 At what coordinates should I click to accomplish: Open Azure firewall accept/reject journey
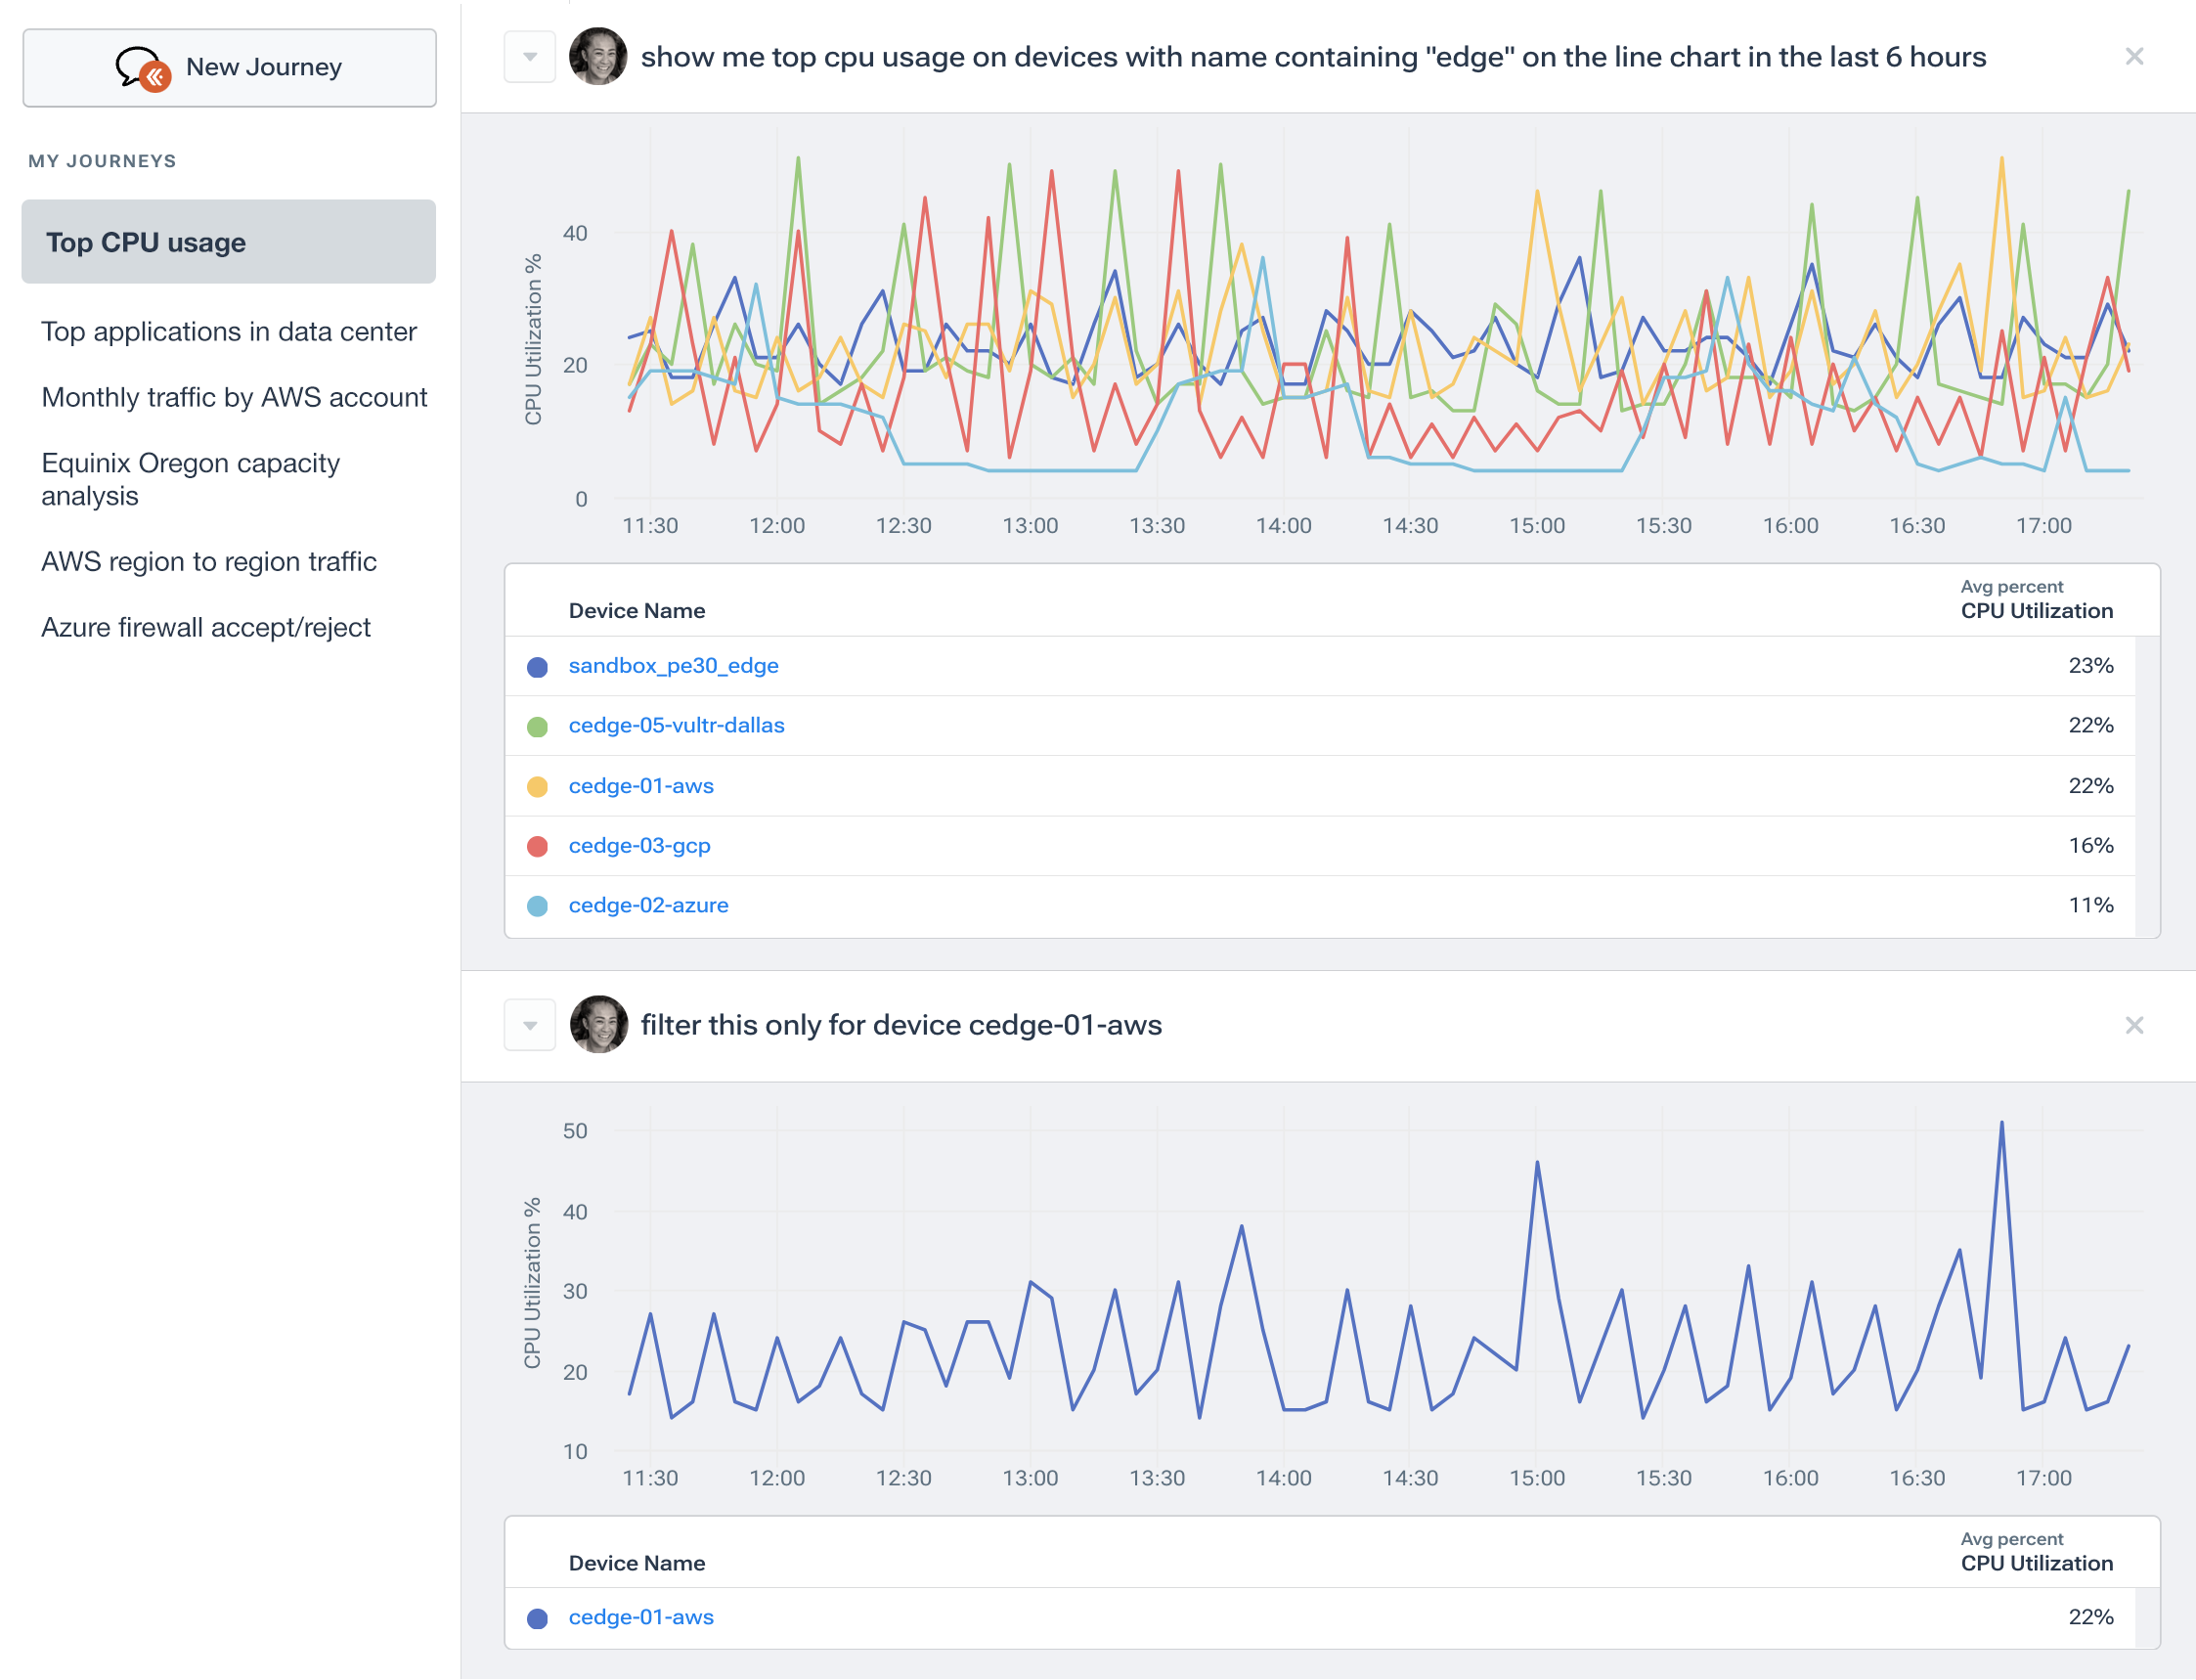pyautogui.click(x=205, y=627)
